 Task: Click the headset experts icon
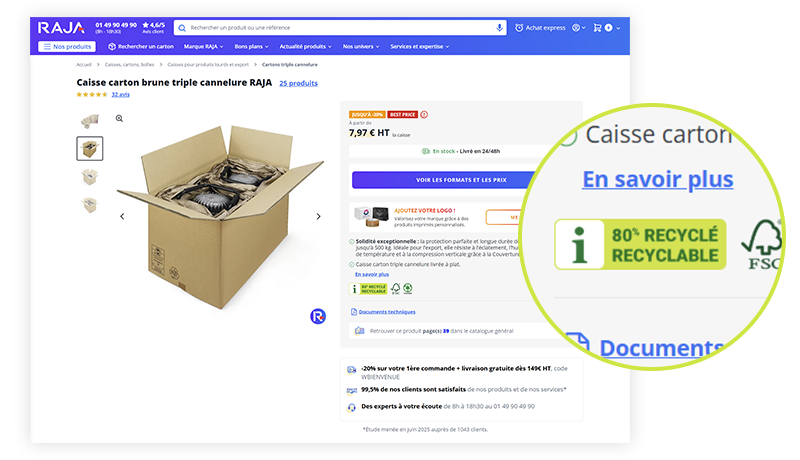coord(352,407)
